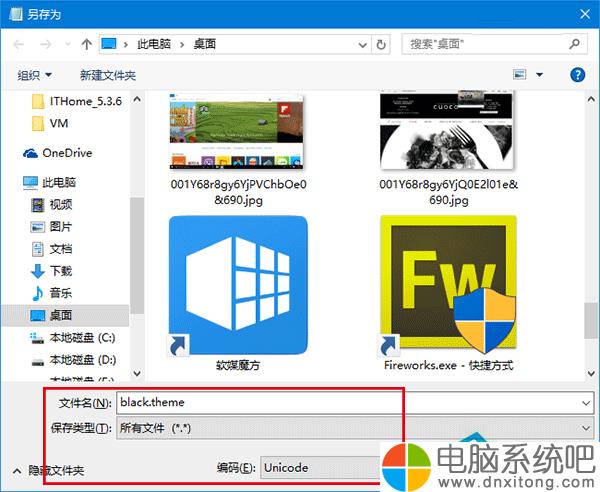Refresh the current folder listing
Viewport: 600px width, 492px height.
click(381, 44)
